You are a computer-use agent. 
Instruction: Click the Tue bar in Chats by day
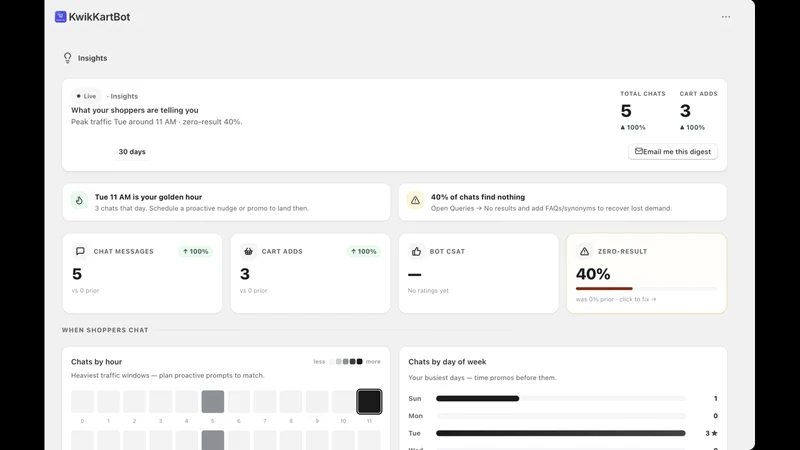pyautogui.click(x=560, y=433)
